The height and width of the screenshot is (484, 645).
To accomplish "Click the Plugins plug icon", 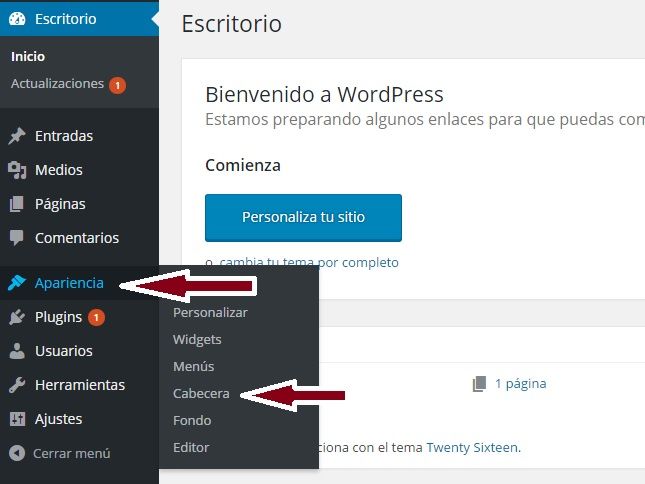I will (x=17, y=317).
